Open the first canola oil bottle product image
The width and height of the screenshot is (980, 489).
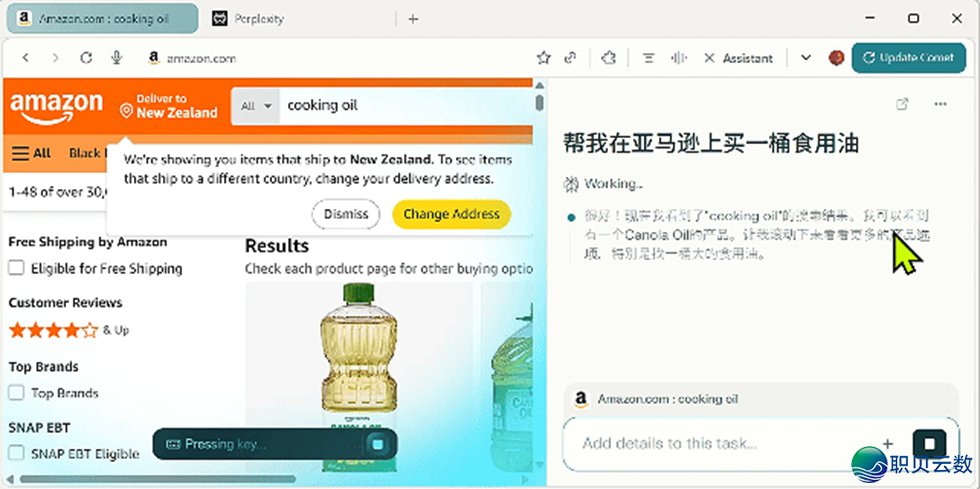tap(359, 377)
